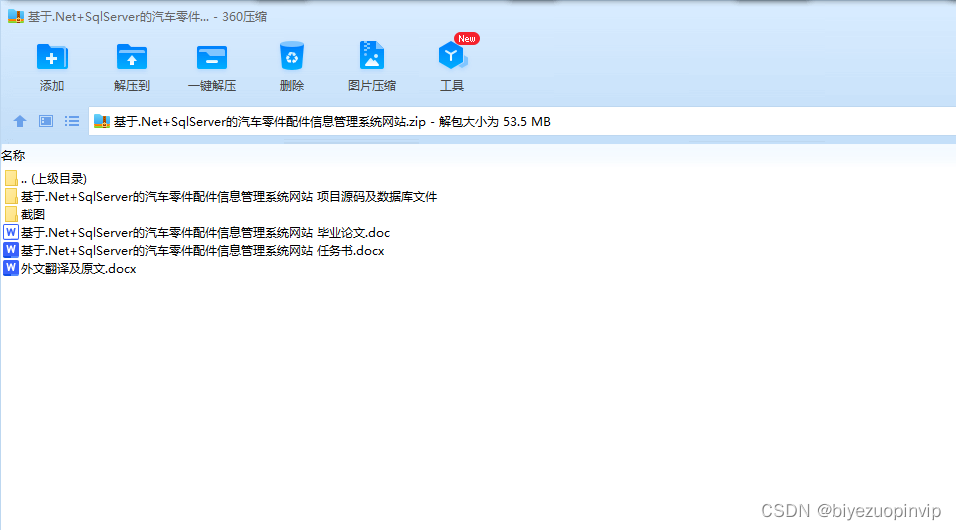
Task: Select the 外文翻译及原文.docx file
Action: coord(70,268)
